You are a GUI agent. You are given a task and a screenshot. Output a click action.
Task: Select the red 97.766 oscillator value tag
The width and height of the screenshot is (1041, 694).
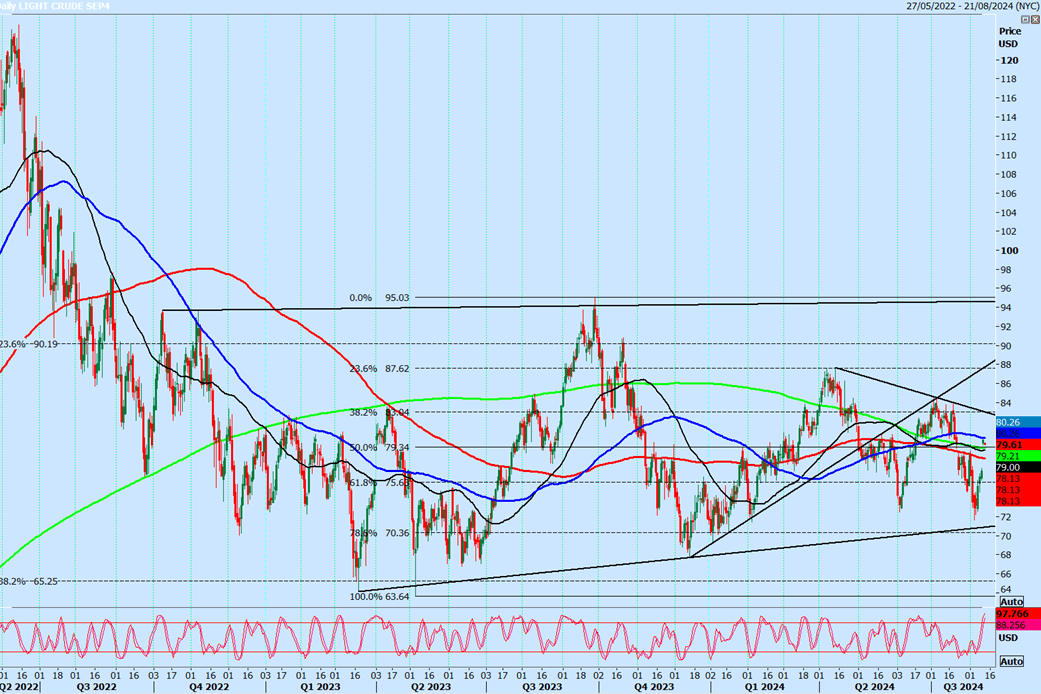tap(1018, 614)
